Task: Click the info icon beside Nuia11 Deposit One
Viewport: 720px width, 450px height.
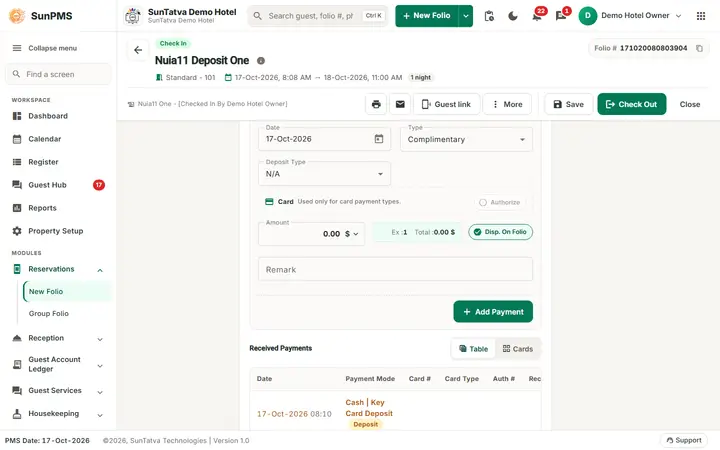Action: click(261, 61)
